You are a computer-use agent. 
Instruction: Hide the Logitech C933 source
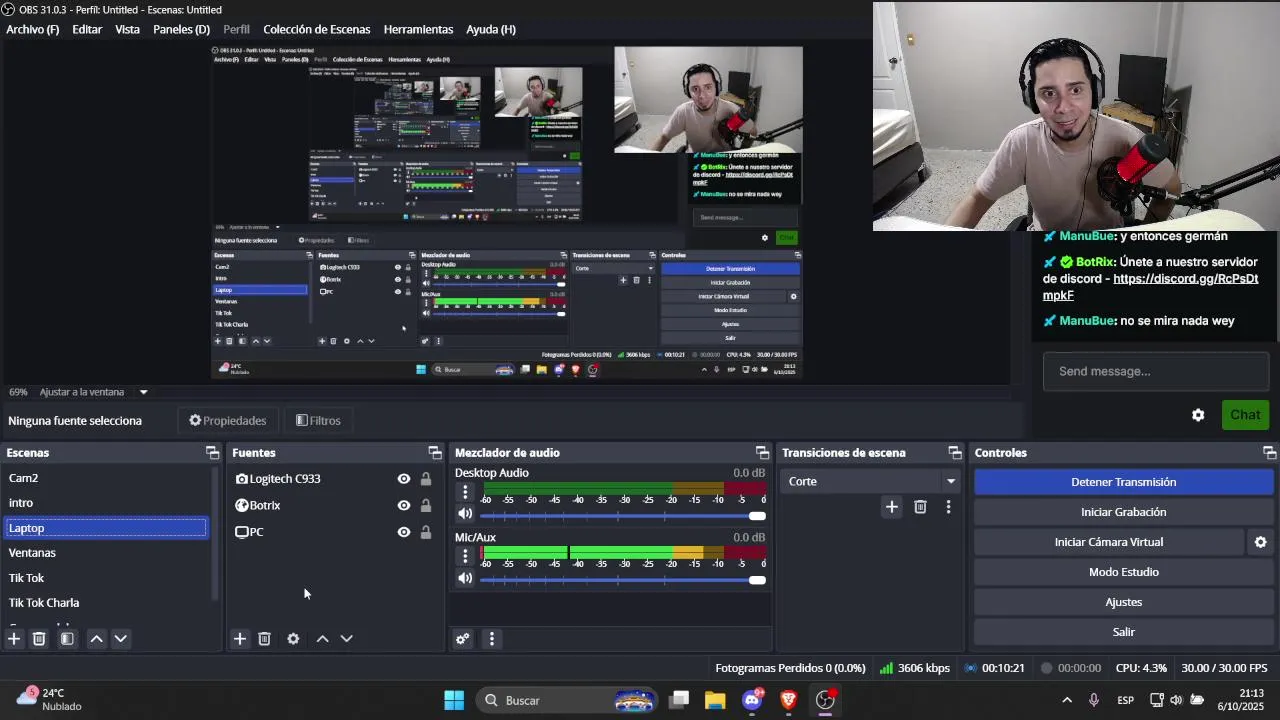[404, 479]
